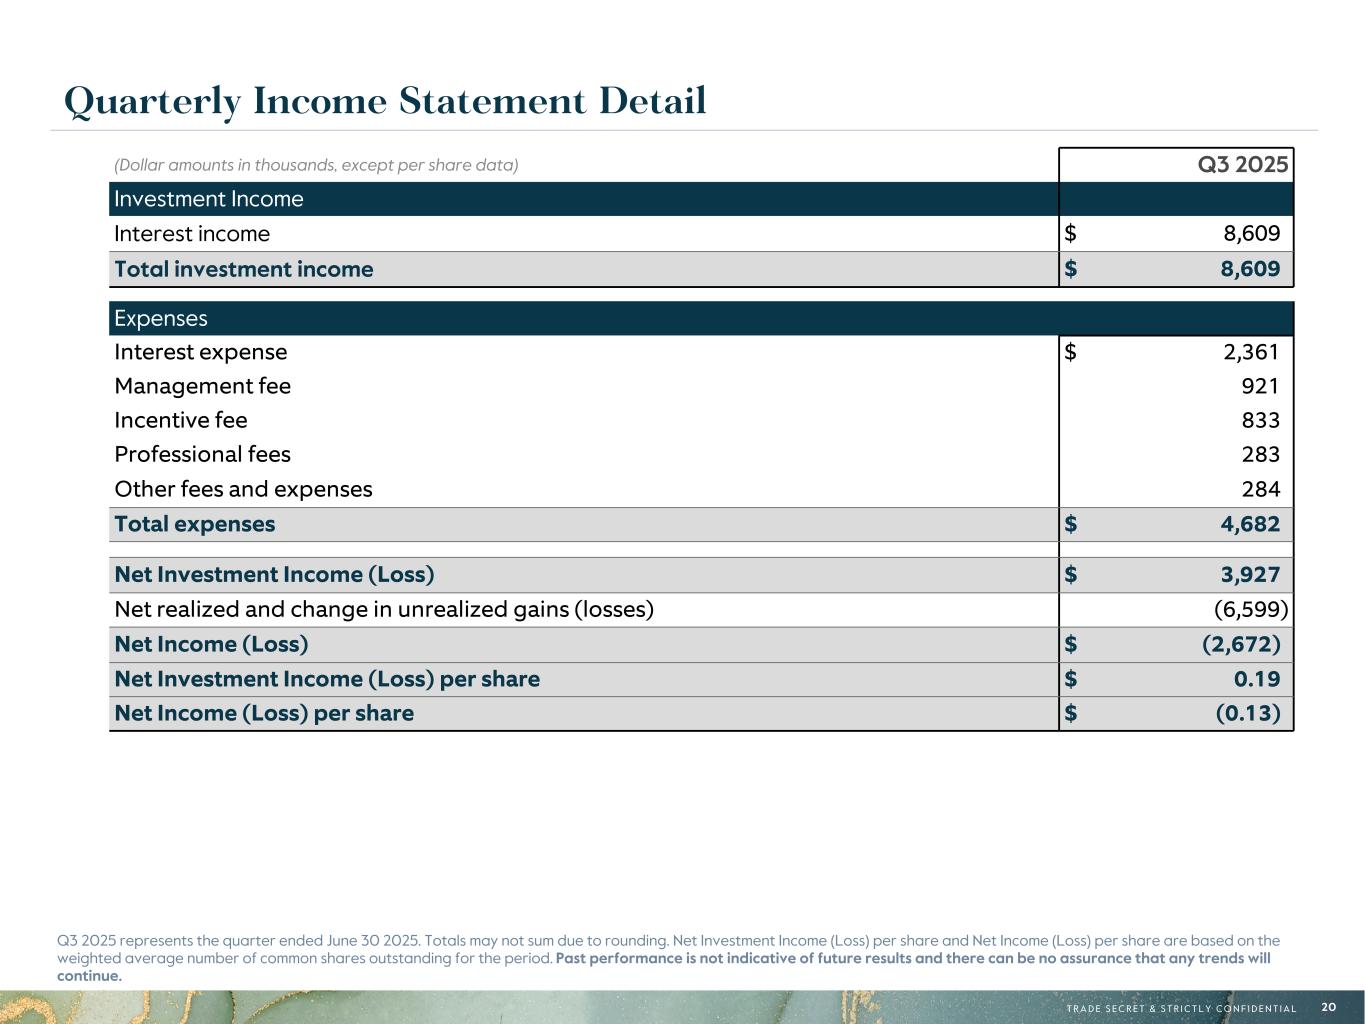The height and width of the screenshot is (1024, 1365).
Task: Click the net realized and unrealized gains label
Action: click(384, 609)
